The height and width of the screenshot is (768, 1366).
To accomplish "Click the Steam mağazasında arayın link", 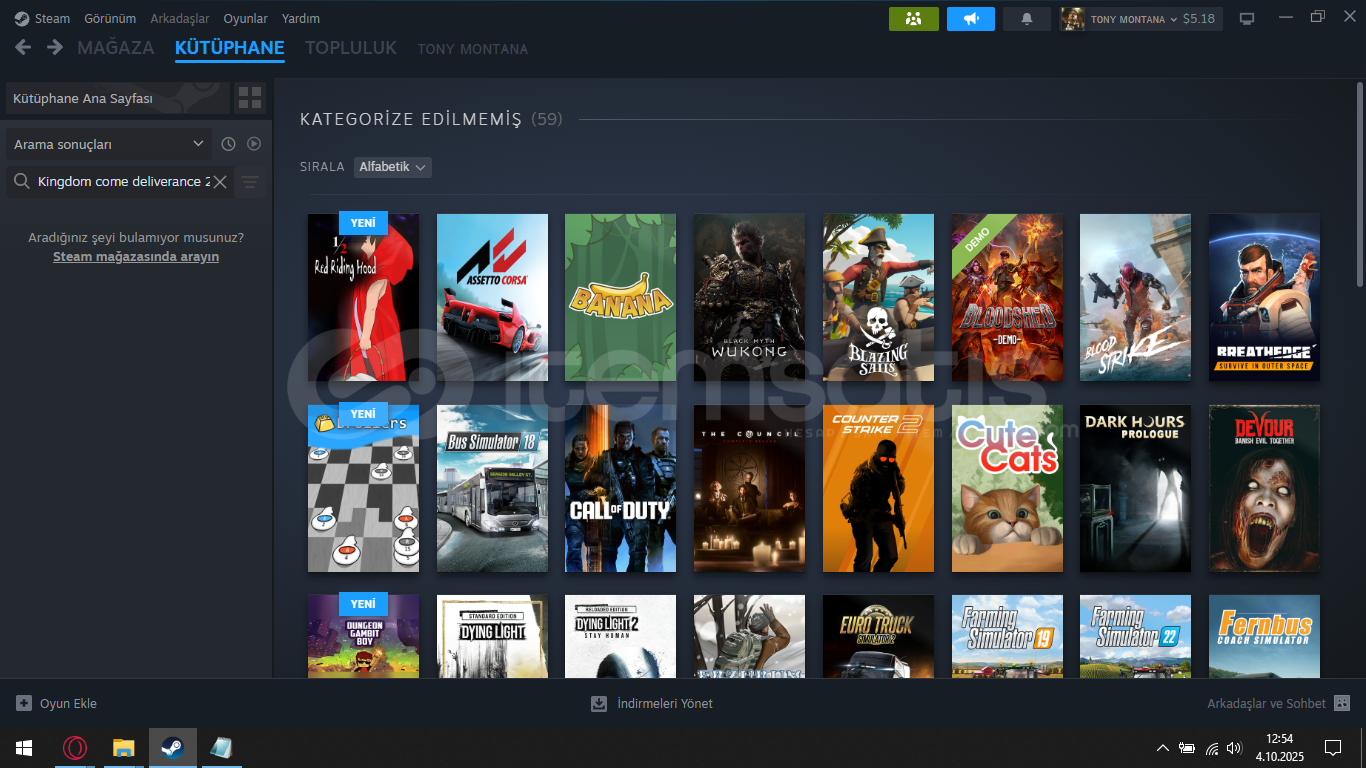I will [x=136, y=257].
